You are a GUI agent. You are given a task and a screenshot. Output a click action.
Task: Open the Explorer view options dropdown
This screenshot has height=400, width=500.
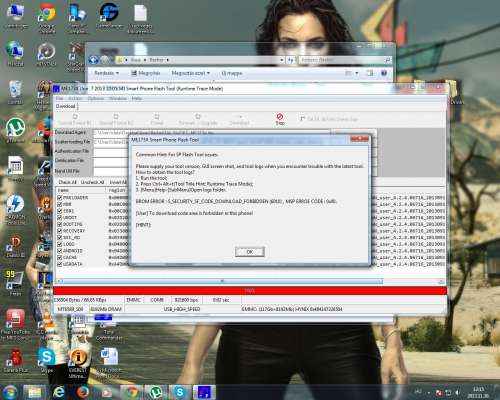357,73
